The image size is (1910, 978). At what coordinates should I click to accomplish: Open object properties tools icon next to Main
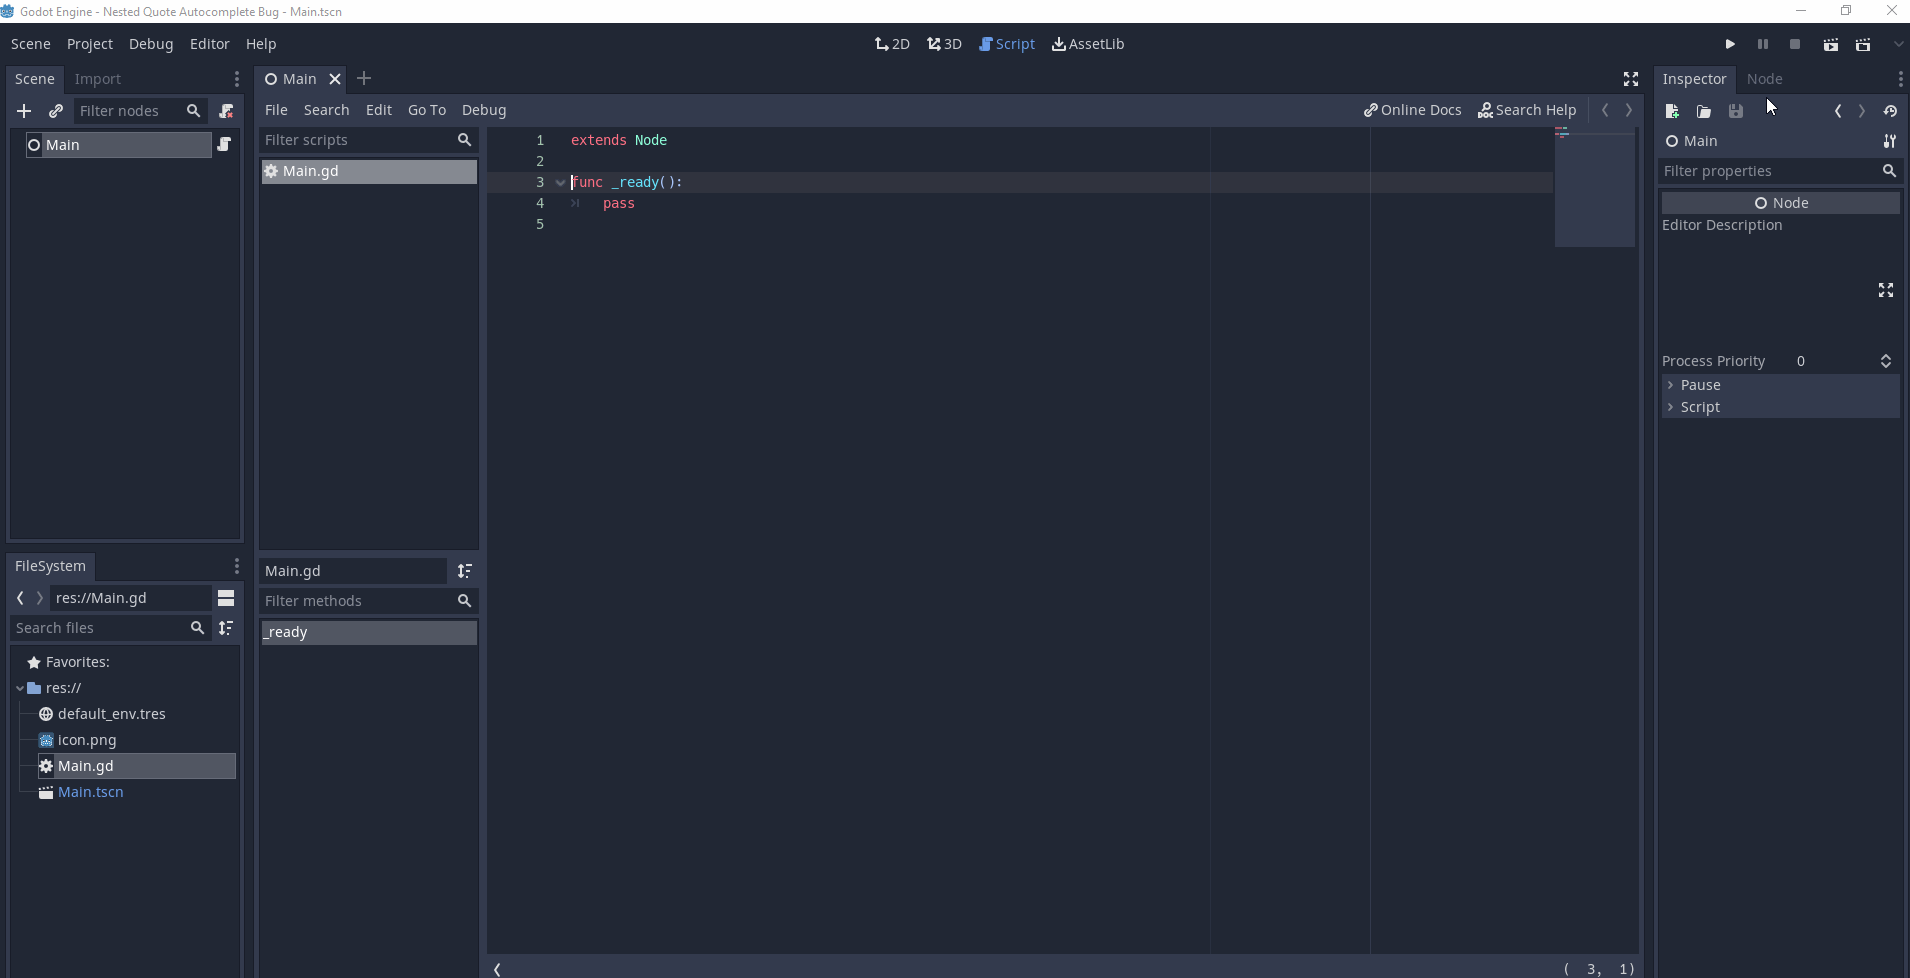(1890, 141)
